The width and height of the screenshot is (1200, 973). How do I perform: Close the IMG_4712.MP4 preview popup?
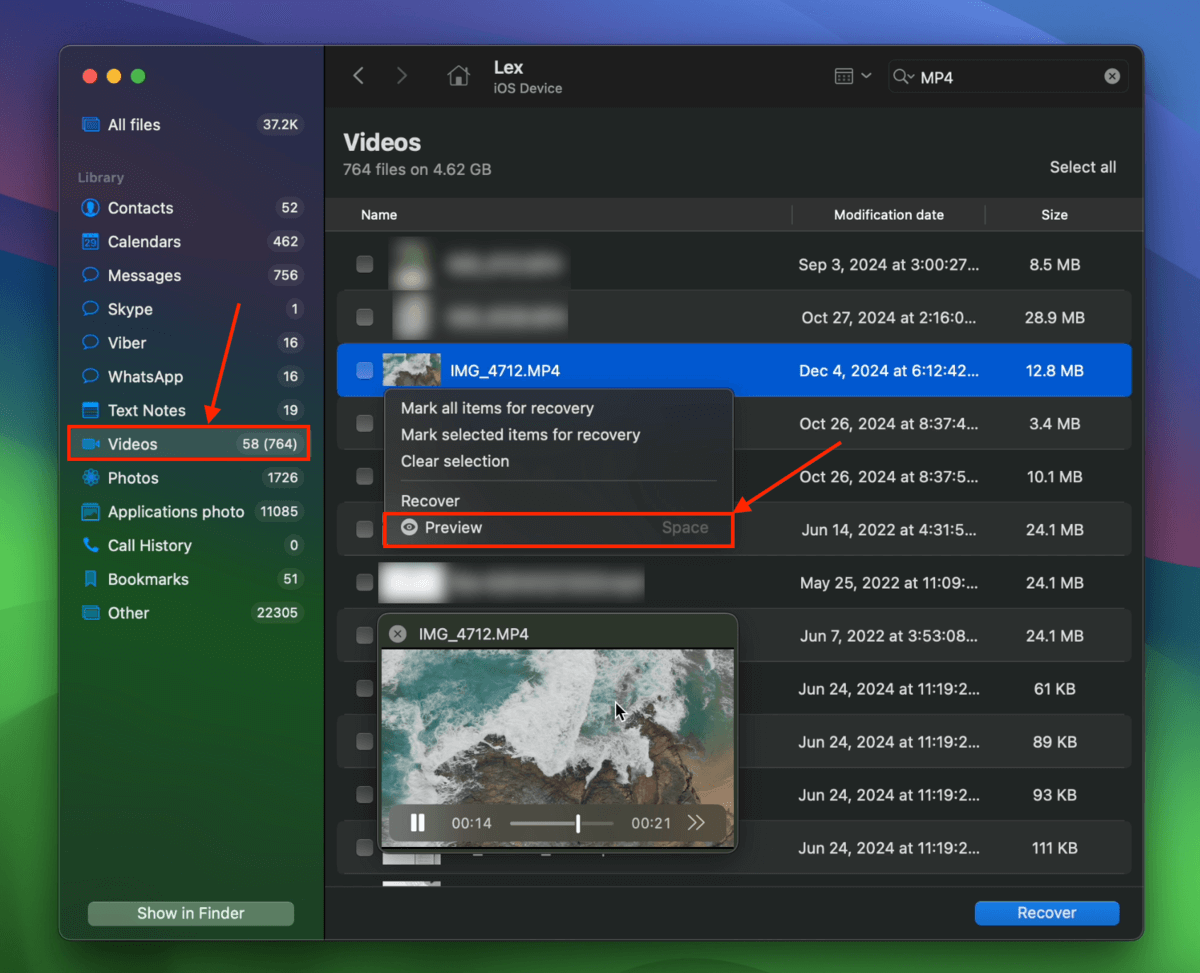[x=397, y=634]
